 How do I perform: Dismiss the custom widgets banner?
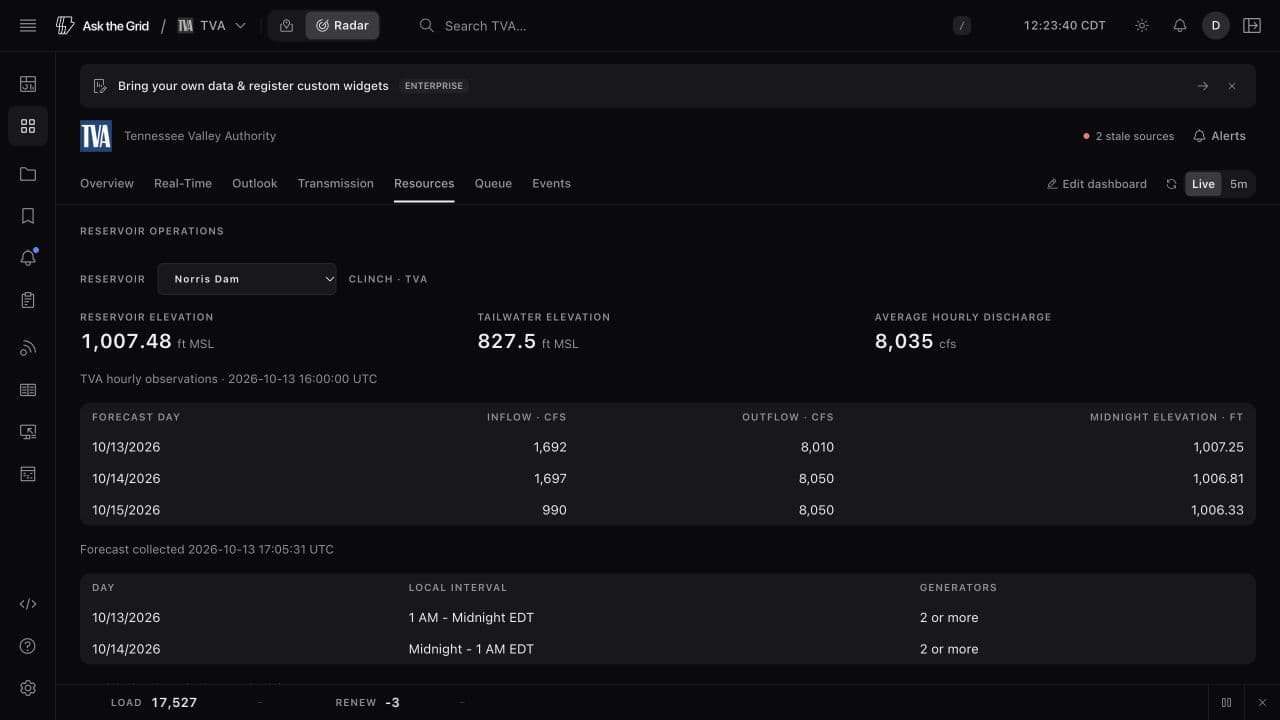click(x=1232, y=86)
